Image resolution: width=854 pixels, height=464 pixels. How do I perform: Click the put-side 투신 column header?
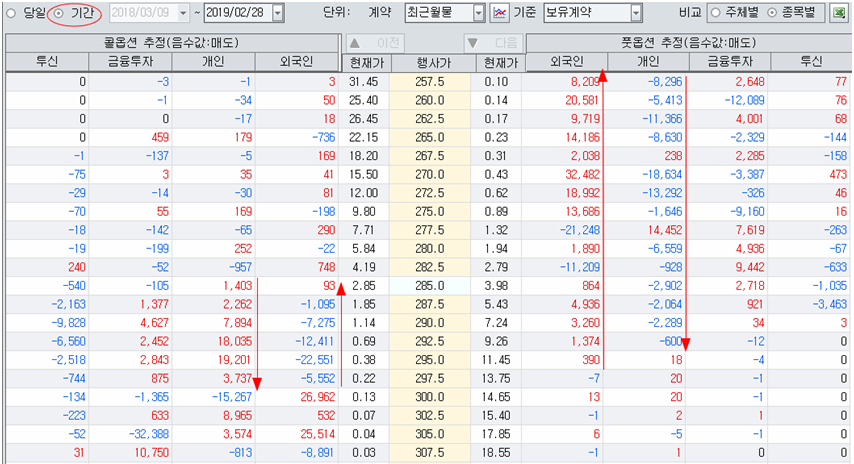point(811,62)
